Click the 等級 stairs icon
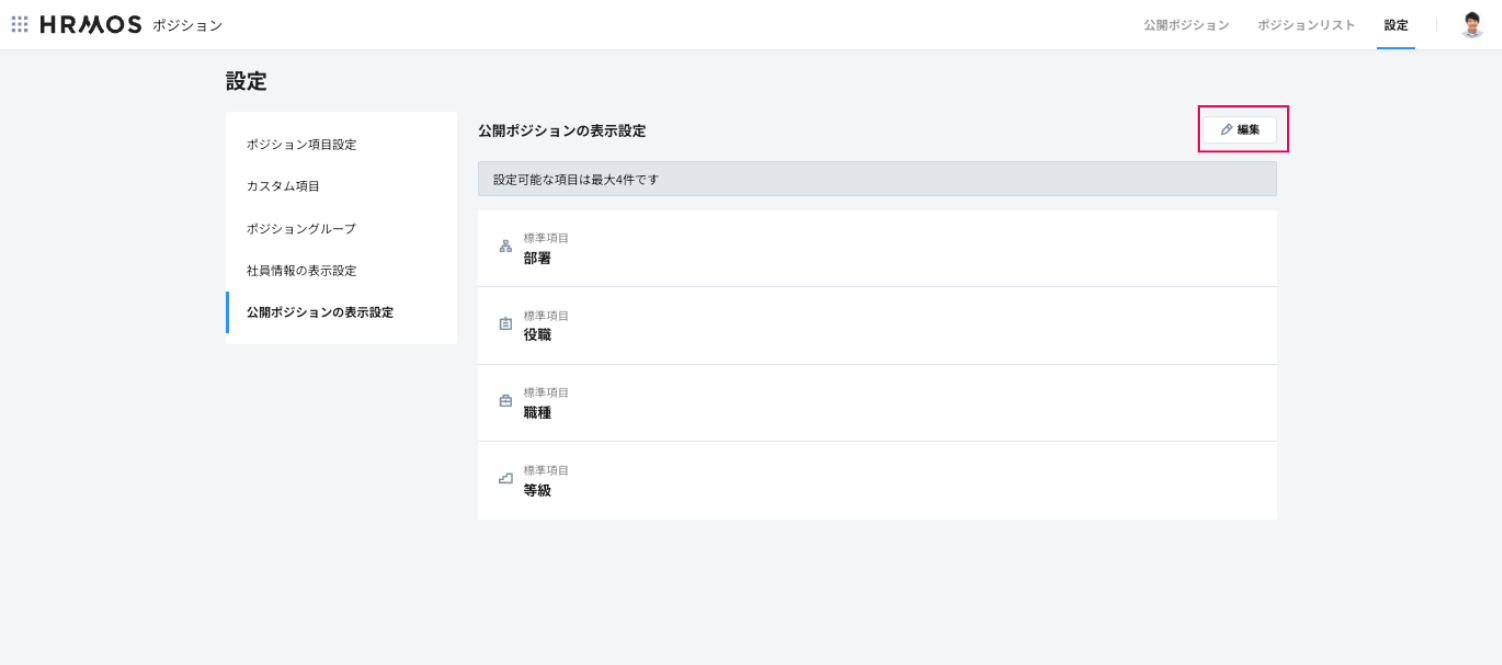Image resolution: width=1502 pixels, height=665 pixels. 505,479
